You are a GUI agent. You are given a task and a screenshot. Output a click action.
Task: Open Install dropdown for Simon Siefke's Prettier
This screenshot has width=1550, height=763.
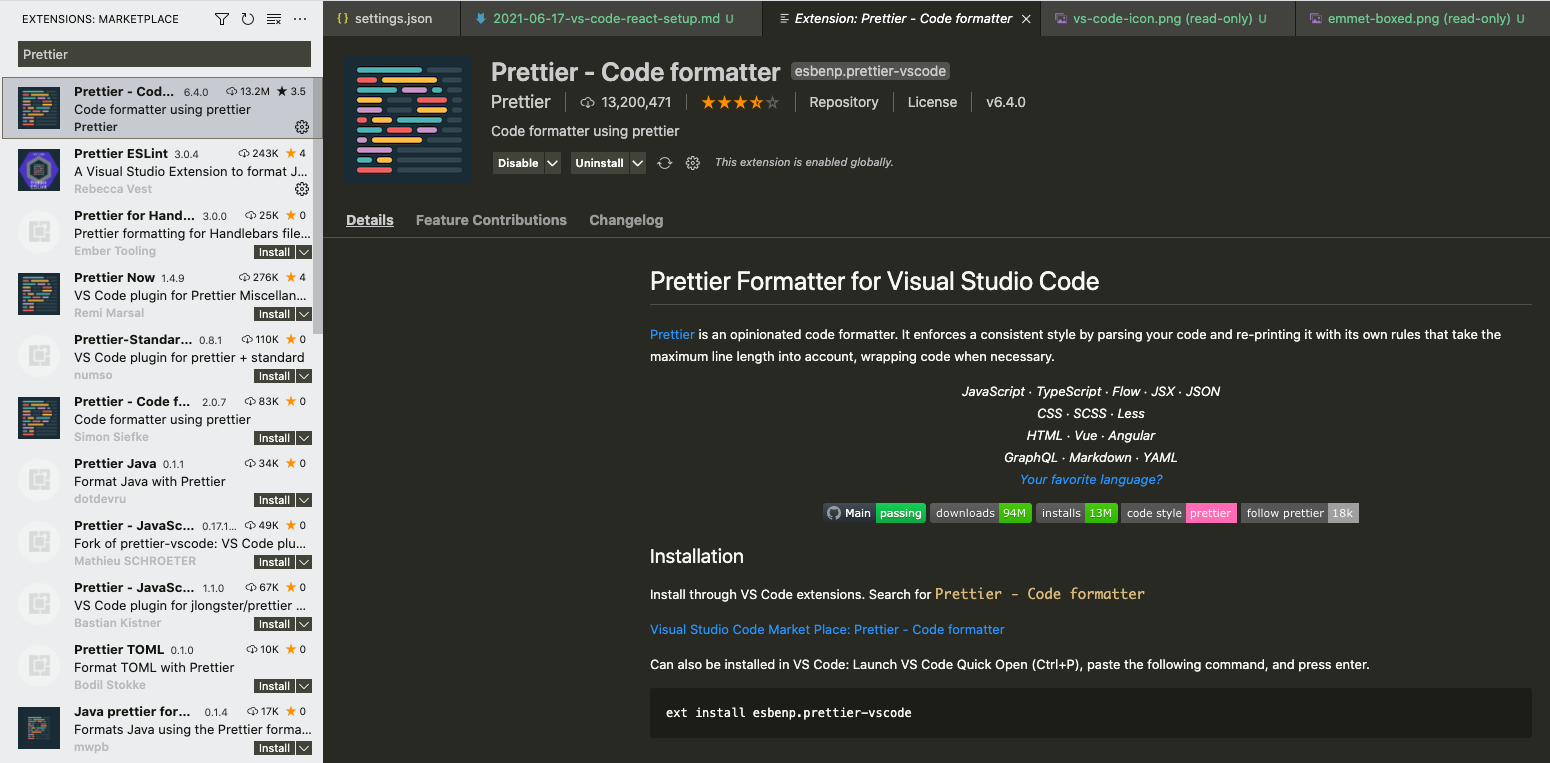304,438
